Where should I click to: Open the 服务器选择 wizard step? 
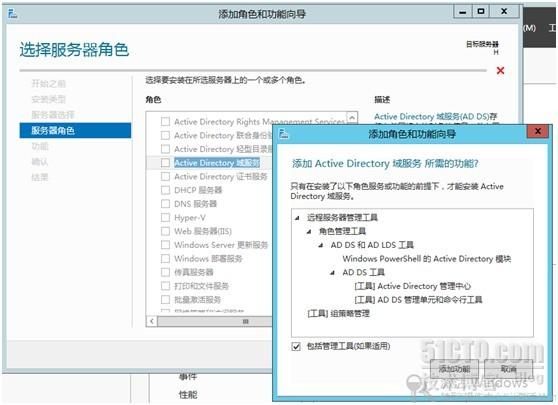(x=53, y=115)
